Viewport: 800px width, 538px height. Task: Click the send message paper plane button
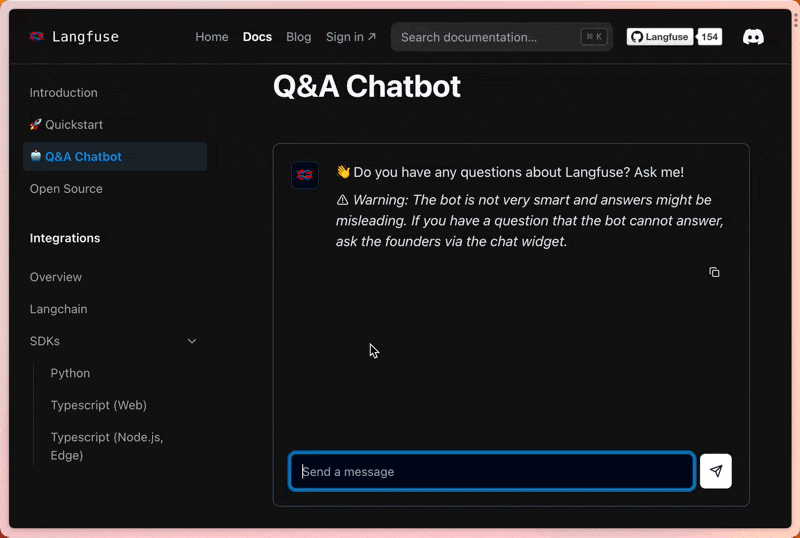tap(716, 471)
